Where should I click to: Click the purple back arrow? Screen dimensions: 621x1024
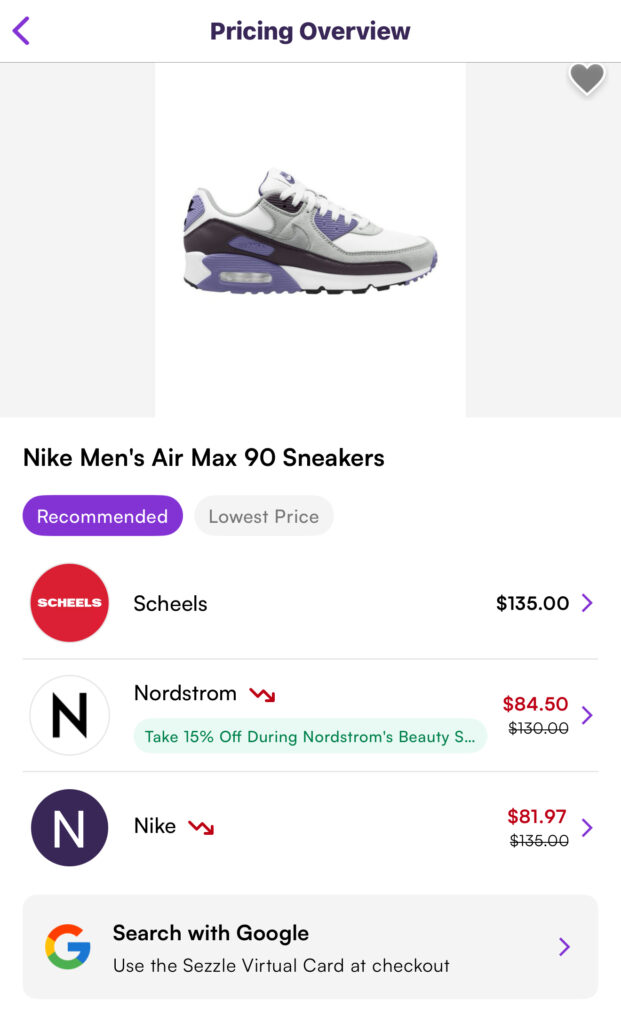point(21,31)
